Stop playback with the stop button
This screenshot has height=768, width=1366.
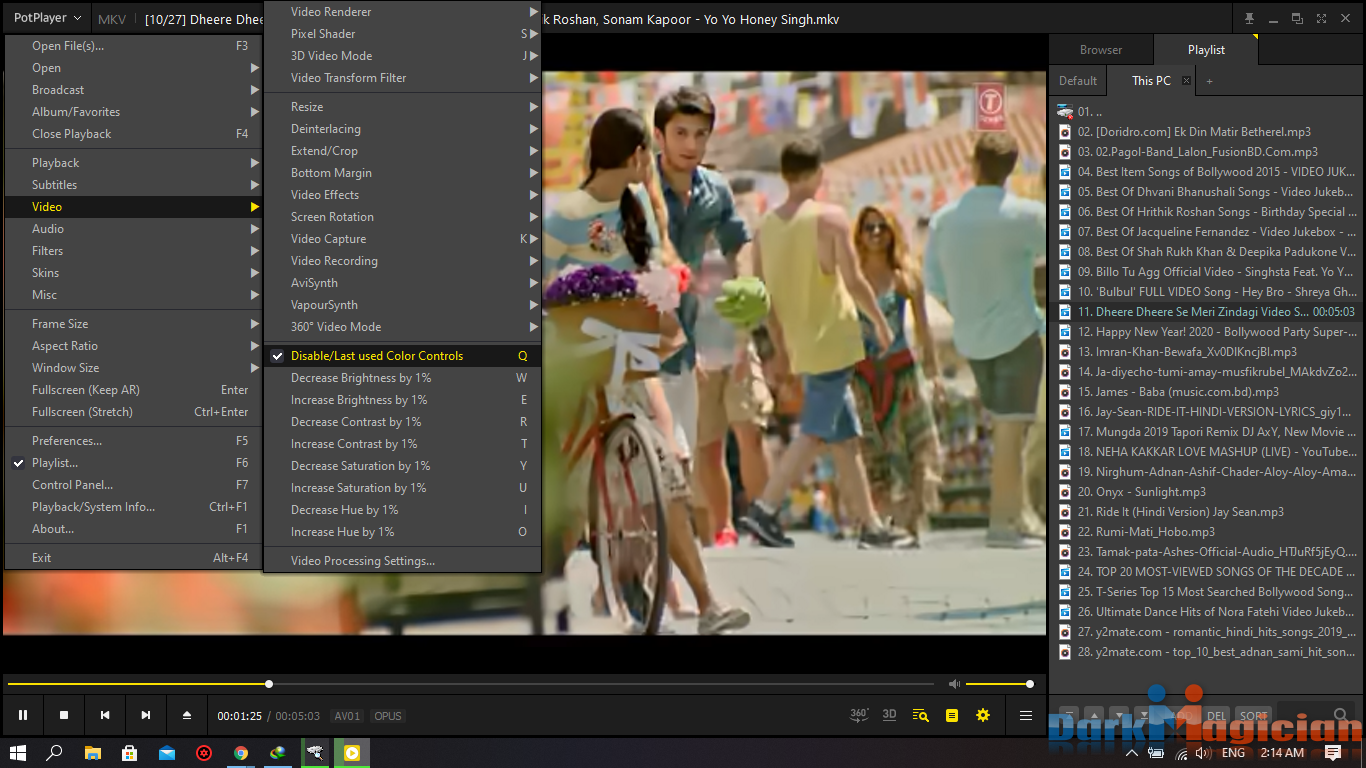click(x=64, y=715)
